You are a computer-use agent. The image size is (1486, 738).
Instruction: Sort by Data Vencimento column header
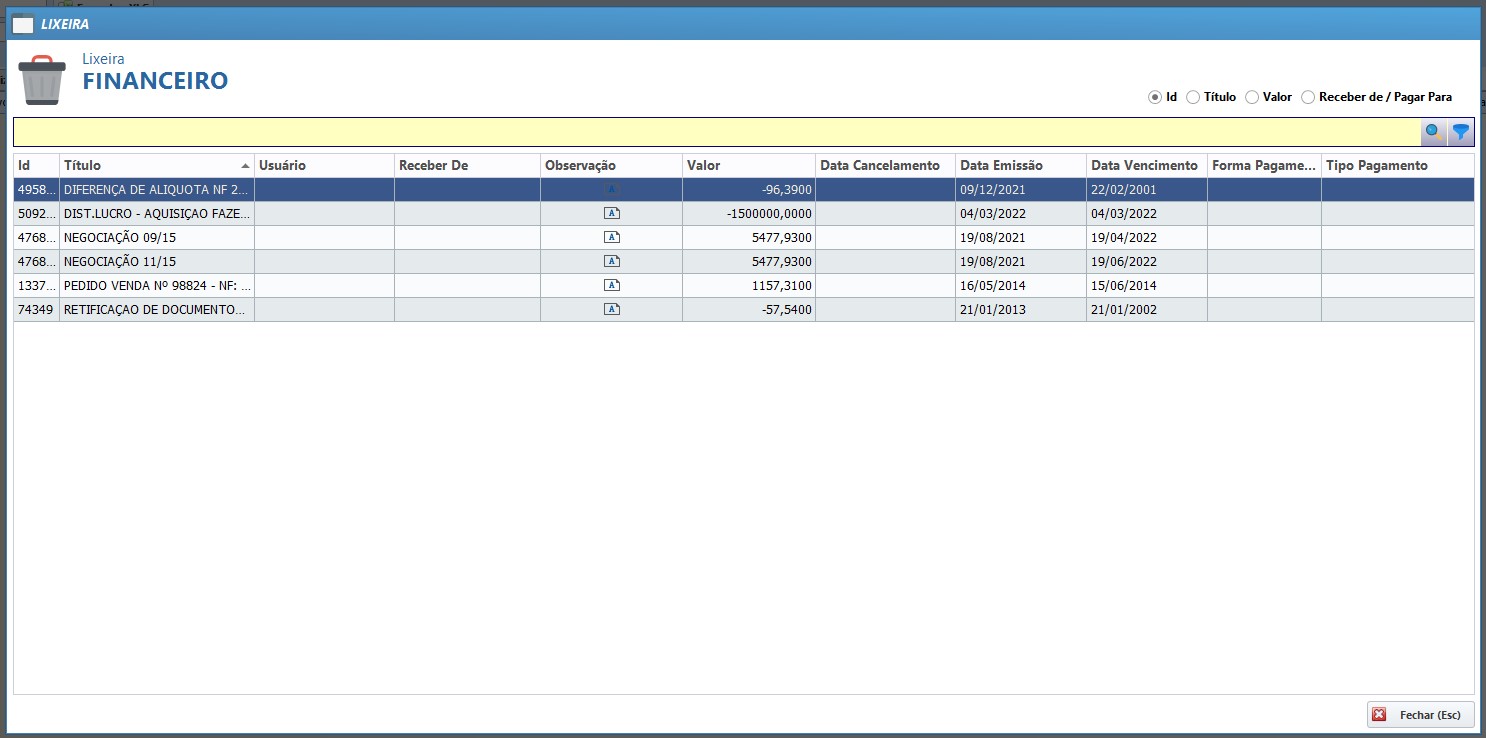tap(1145, 165)
